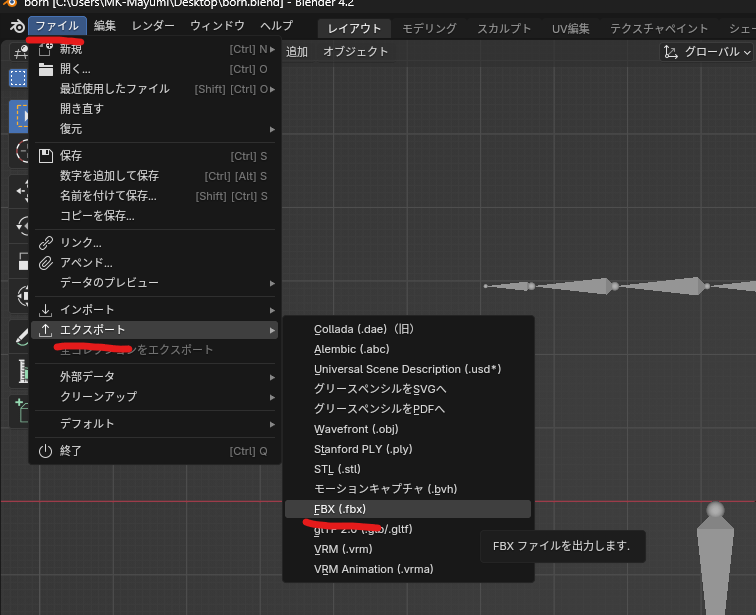Click the folder icon next to 開く
756x615 pixels.
pyautogui.click(x=45, y=69)
